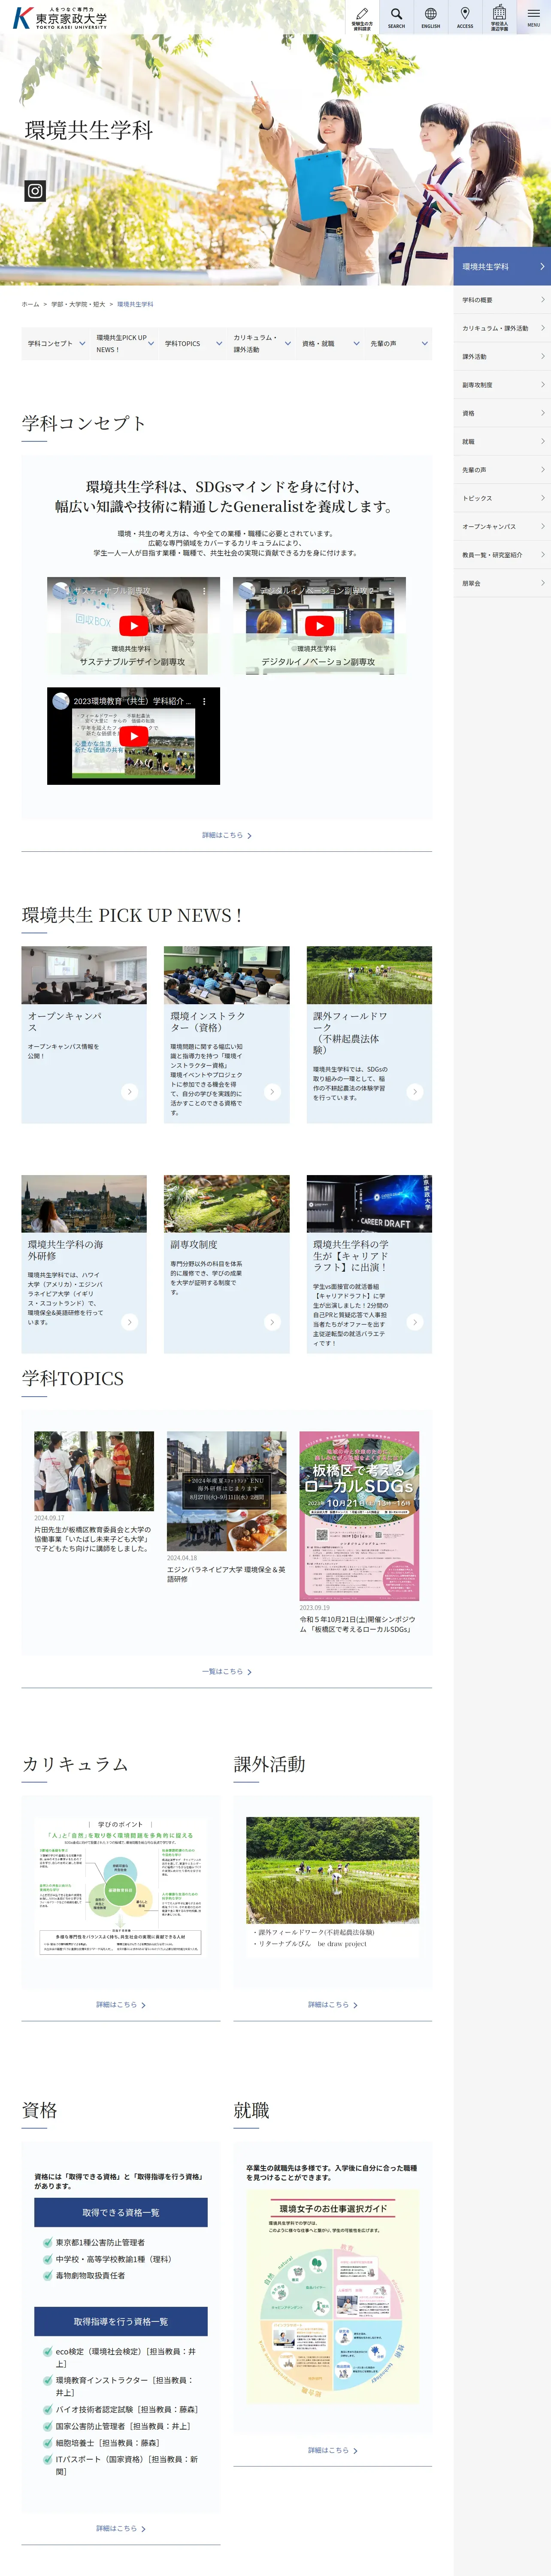Switch language via the ENGLISH globe icon
Viewport: 551px width, 2576px height.
coord(431,17)
